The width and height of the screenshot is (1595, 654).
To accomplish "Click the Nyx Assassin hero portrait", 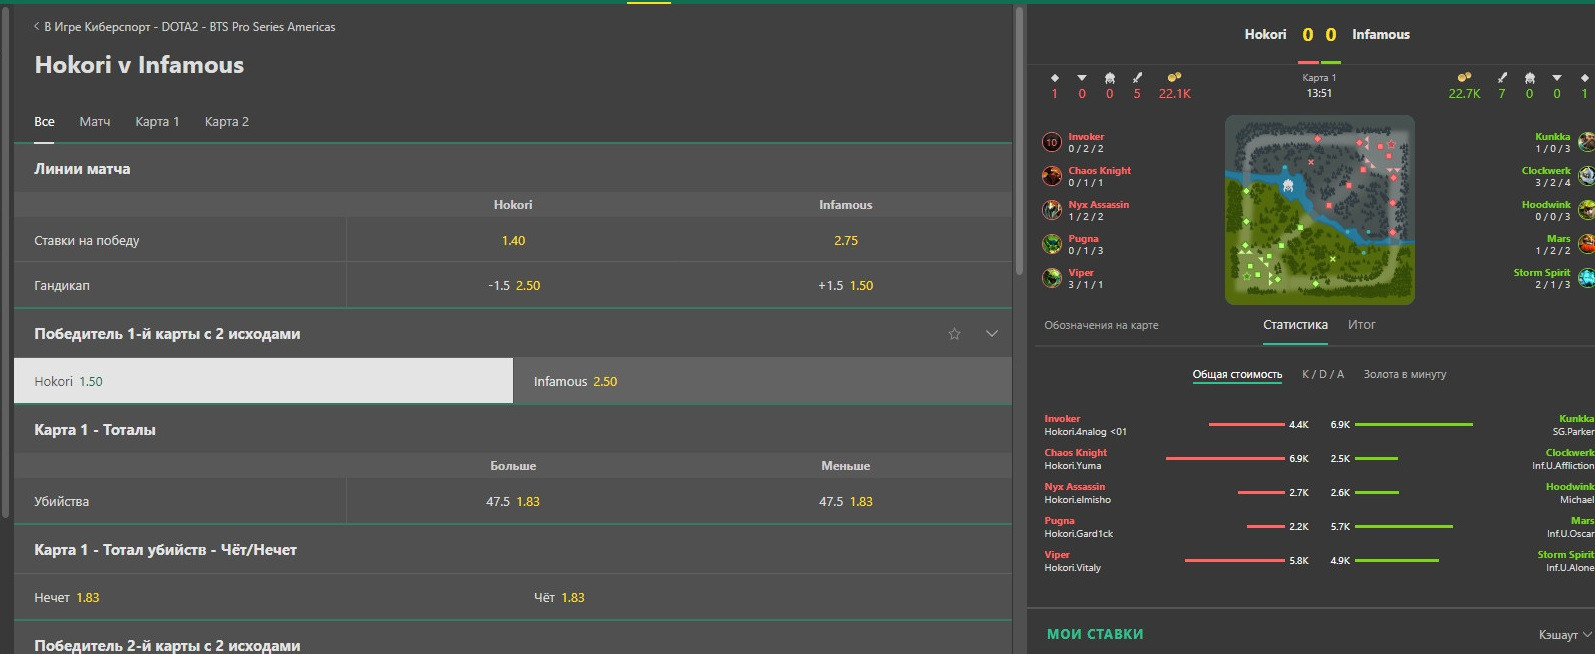I will (x=1052, y=210).
